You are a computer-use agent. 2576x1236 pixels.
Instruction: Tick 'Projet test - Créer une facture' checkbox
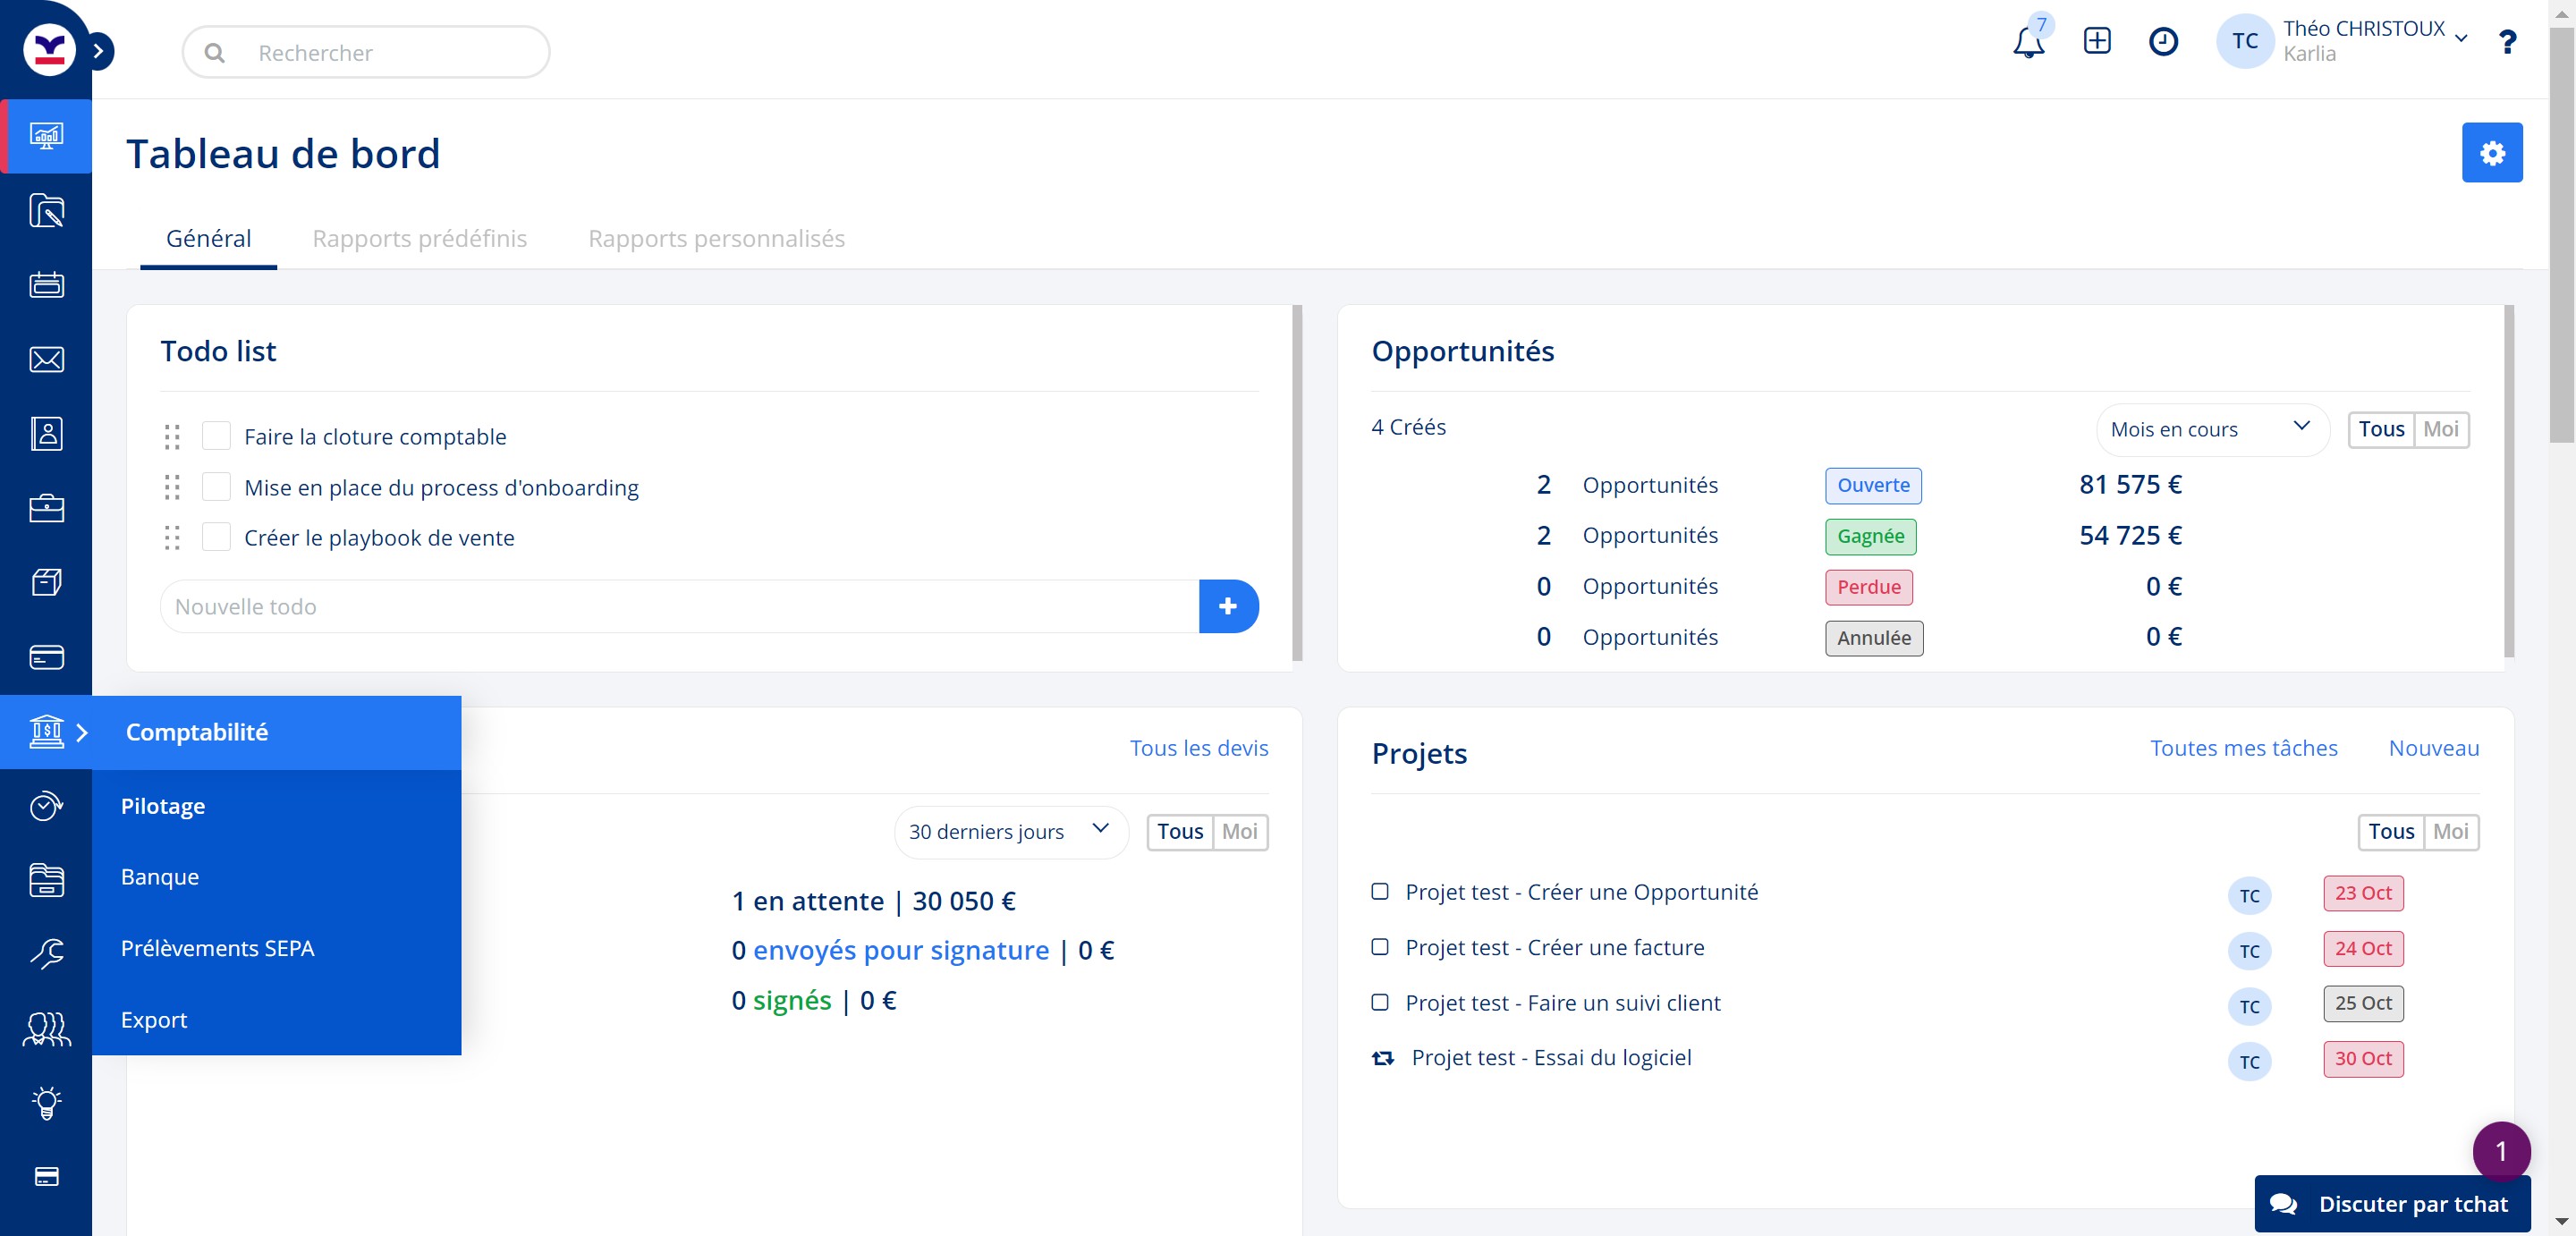point(1379,946)
